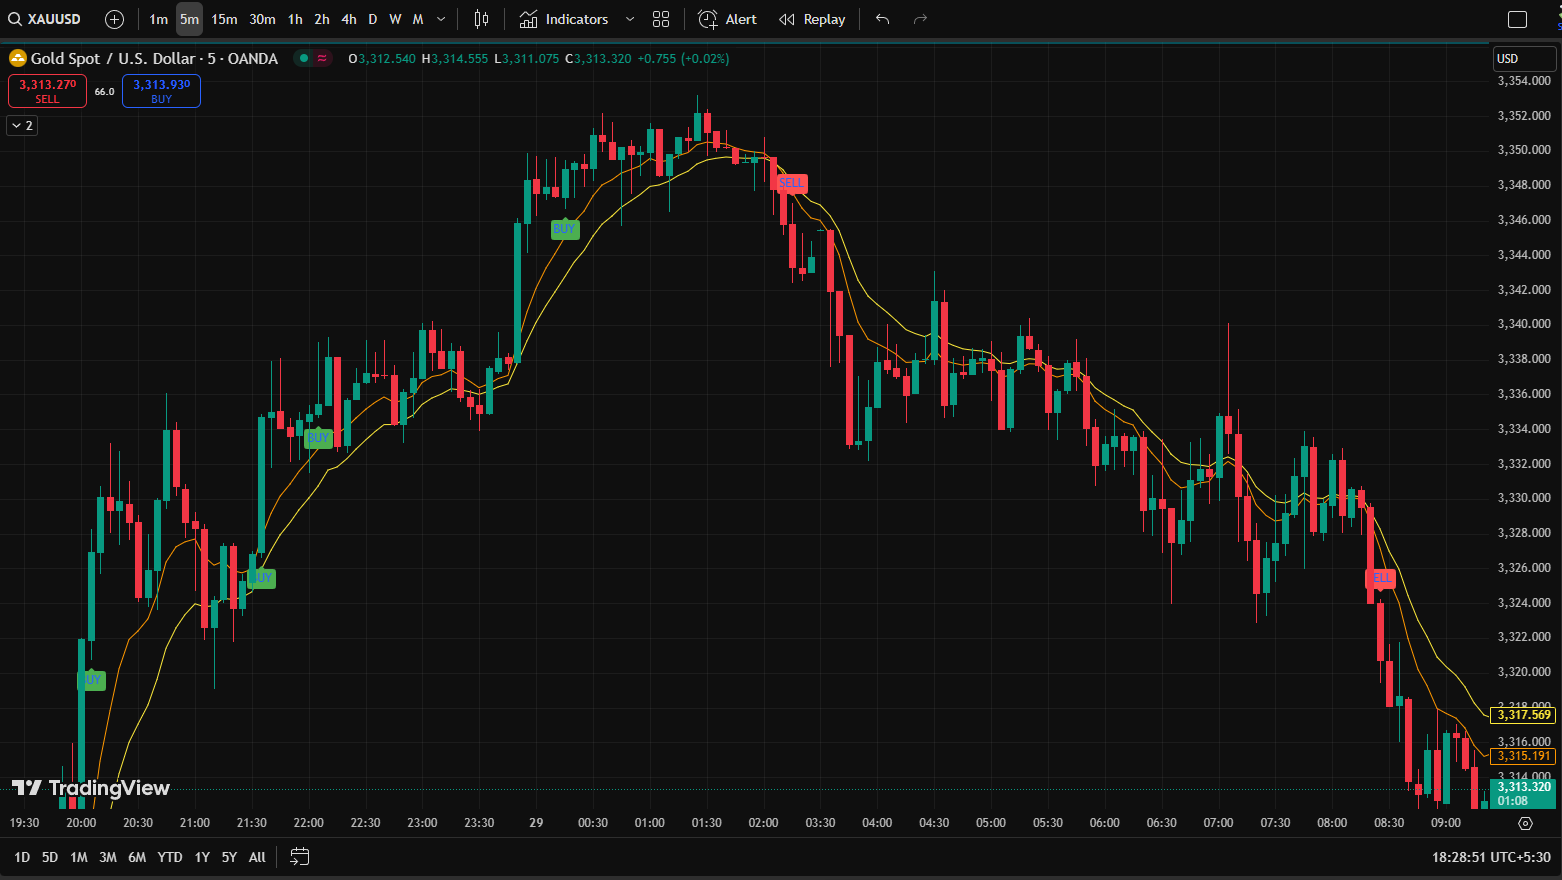Open the layout setup rectangle icon

pos(1517,19)
